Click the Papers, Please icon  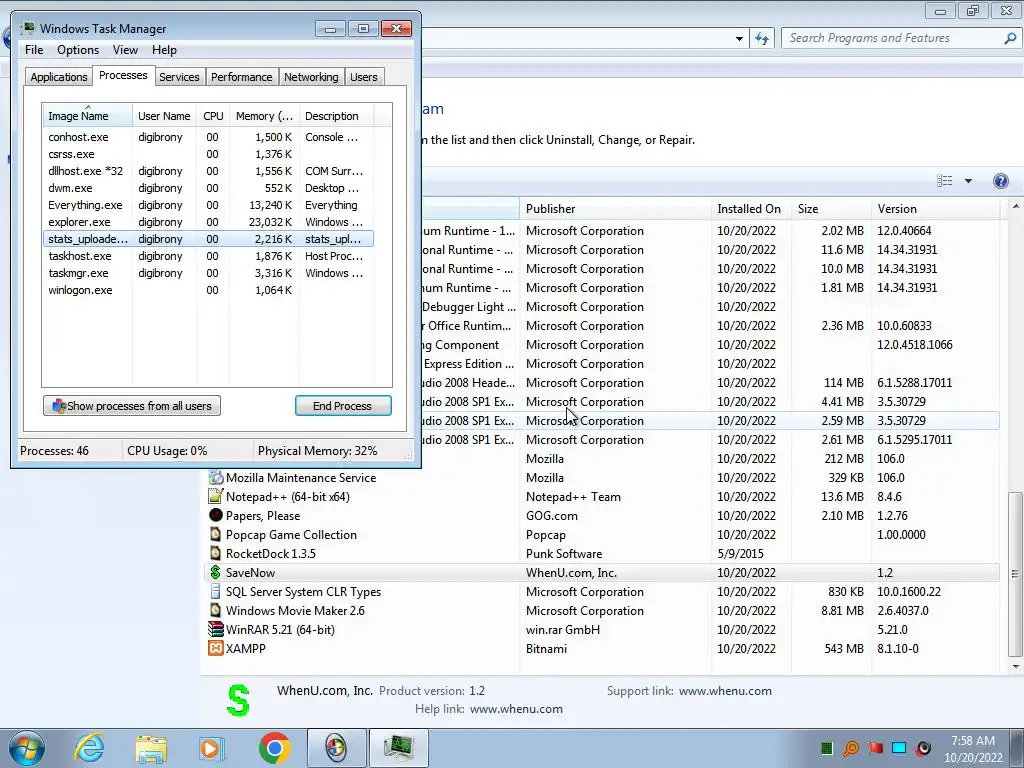[216, 515]
